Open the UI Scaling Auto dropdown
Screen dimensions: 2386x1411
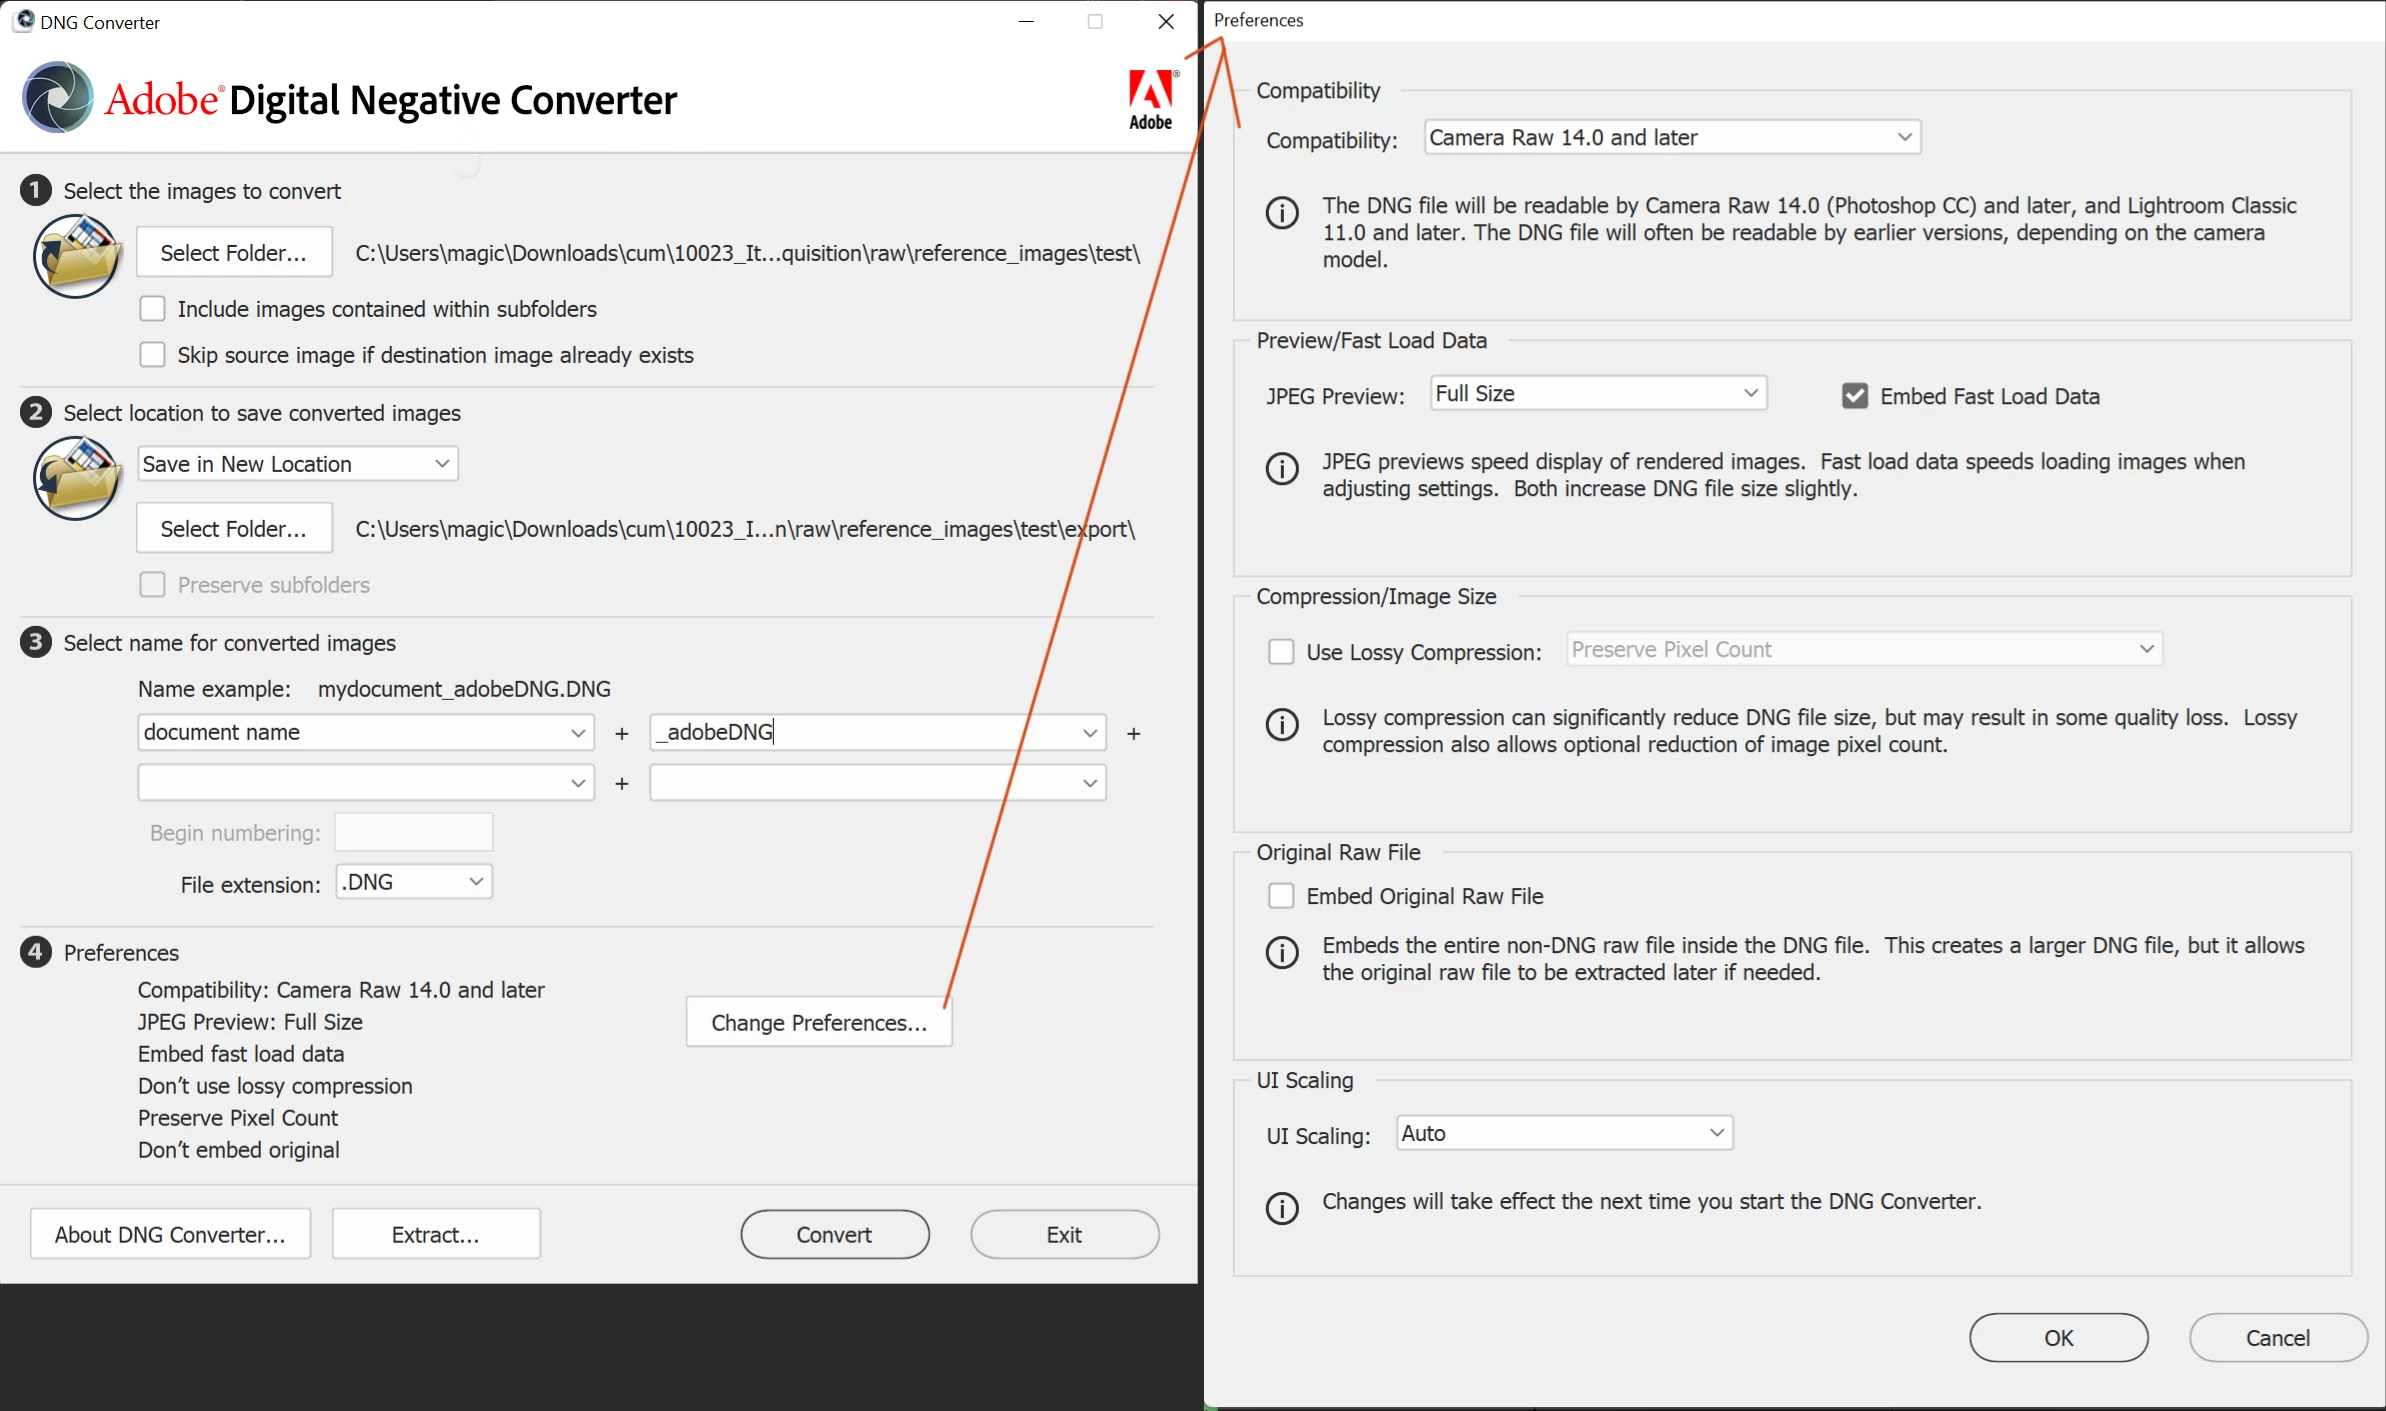point(1563,1133)
